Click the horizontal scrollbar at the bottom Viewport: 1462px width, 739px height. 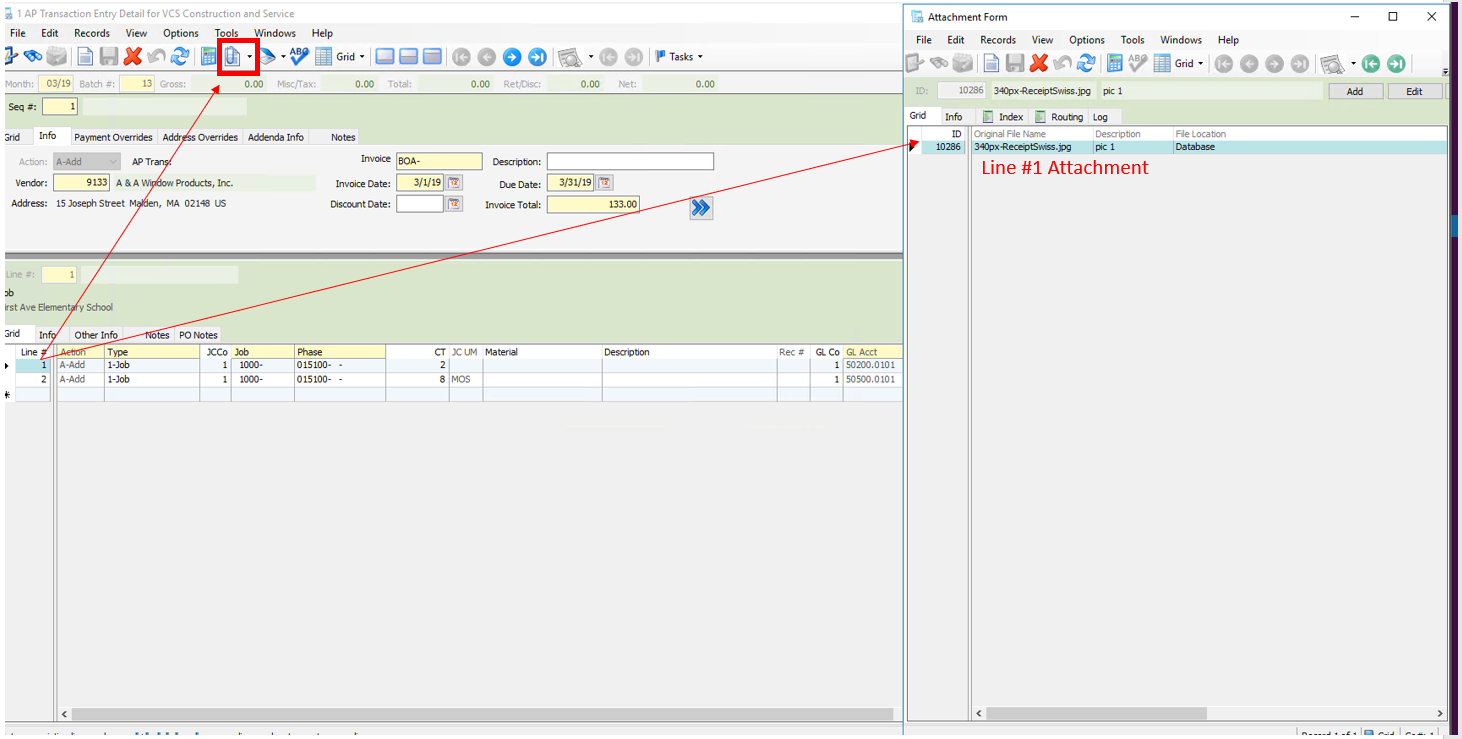pos(480,714)
